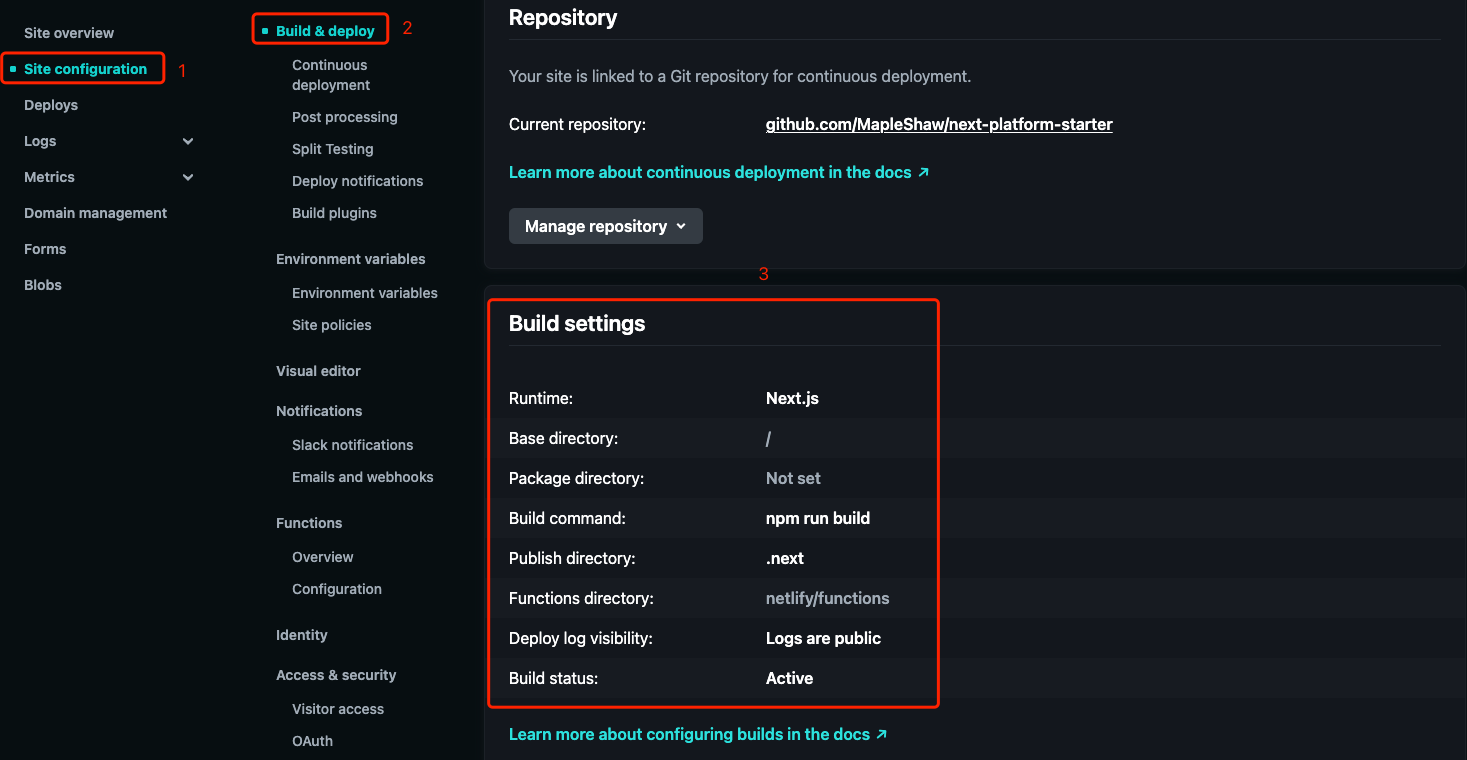Image resolution: width=1467 pixels, height=760 pixels.
Task: Open the next-platform-starter GitHub repository link
Action: [x=938, y=124]
